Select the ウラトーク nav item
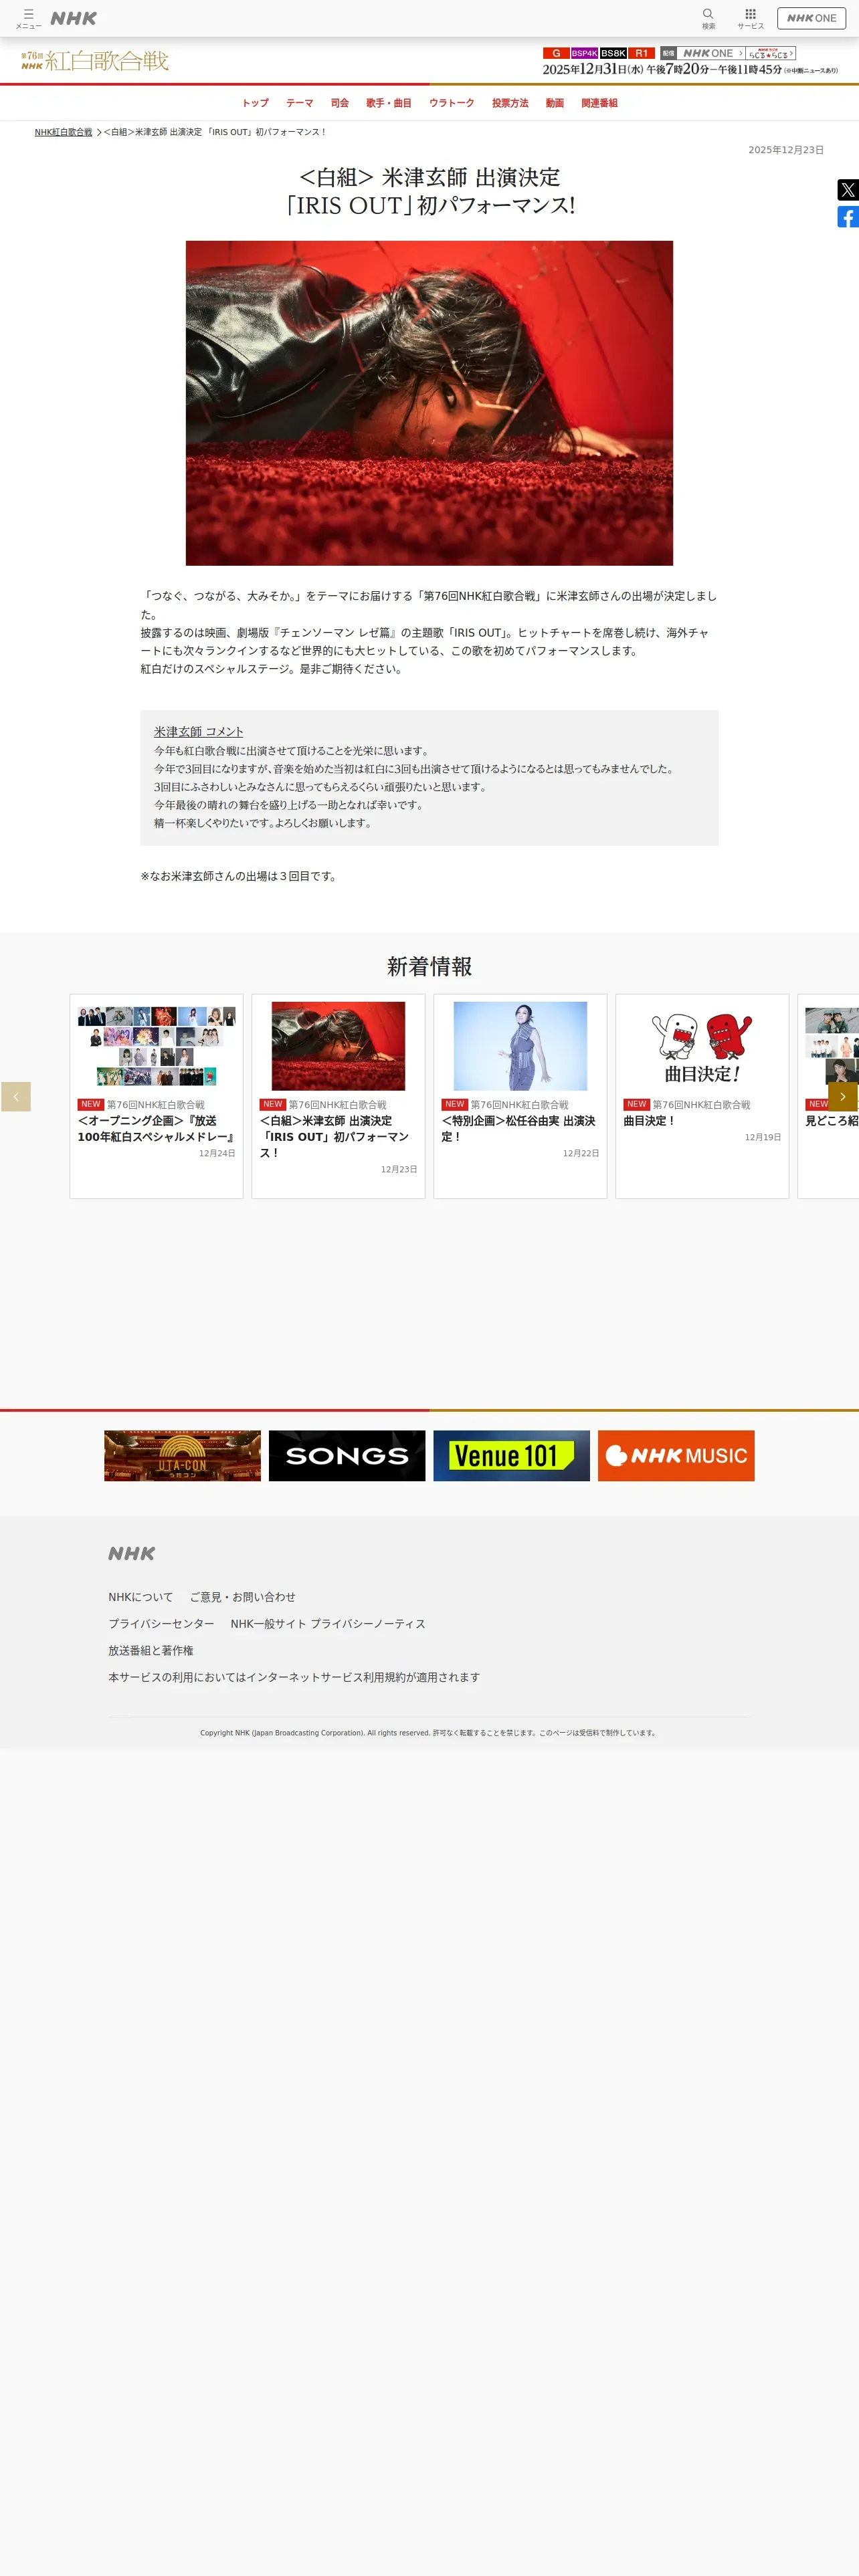The height and width of the screenshot is (2576, 859). pyautogui.click(x=452, y=103)
